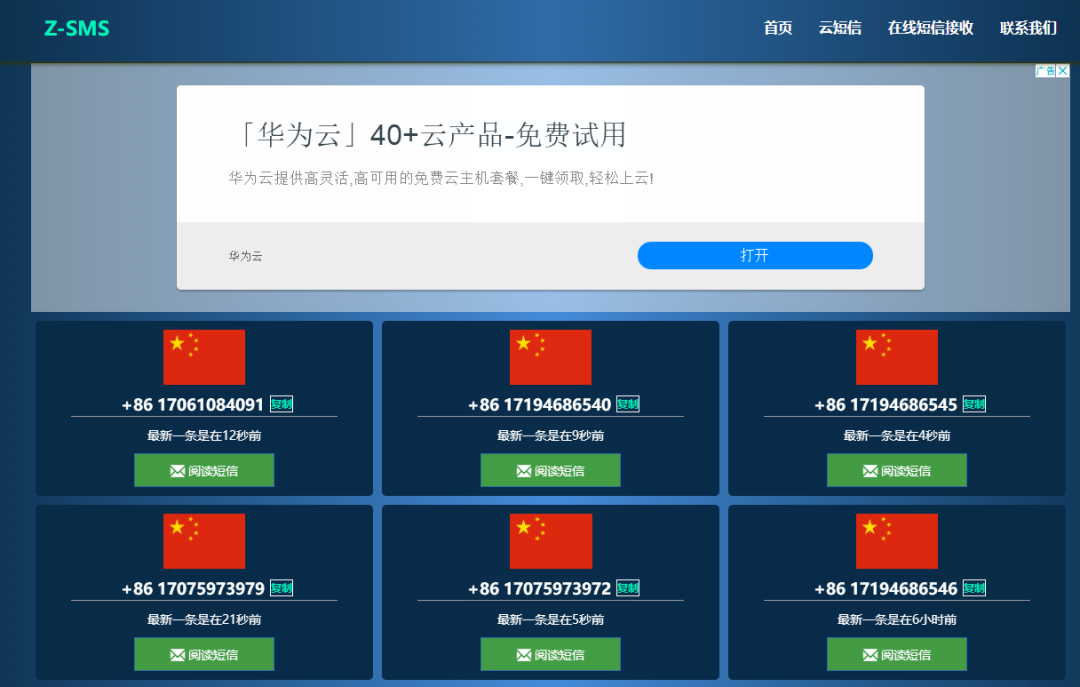Click ad description about 免费云主机套餐

click(441, 178)
